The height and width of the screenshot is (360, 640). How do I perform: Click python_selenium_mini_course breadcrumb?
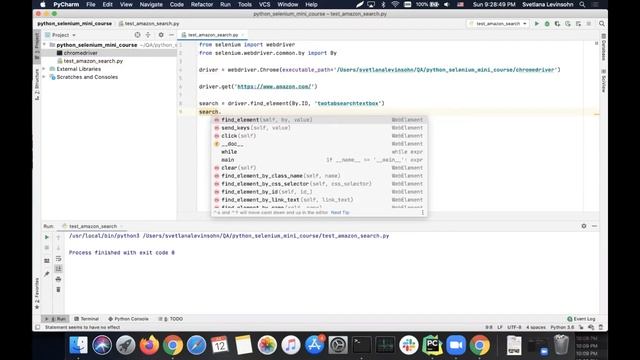coord(74,24)
